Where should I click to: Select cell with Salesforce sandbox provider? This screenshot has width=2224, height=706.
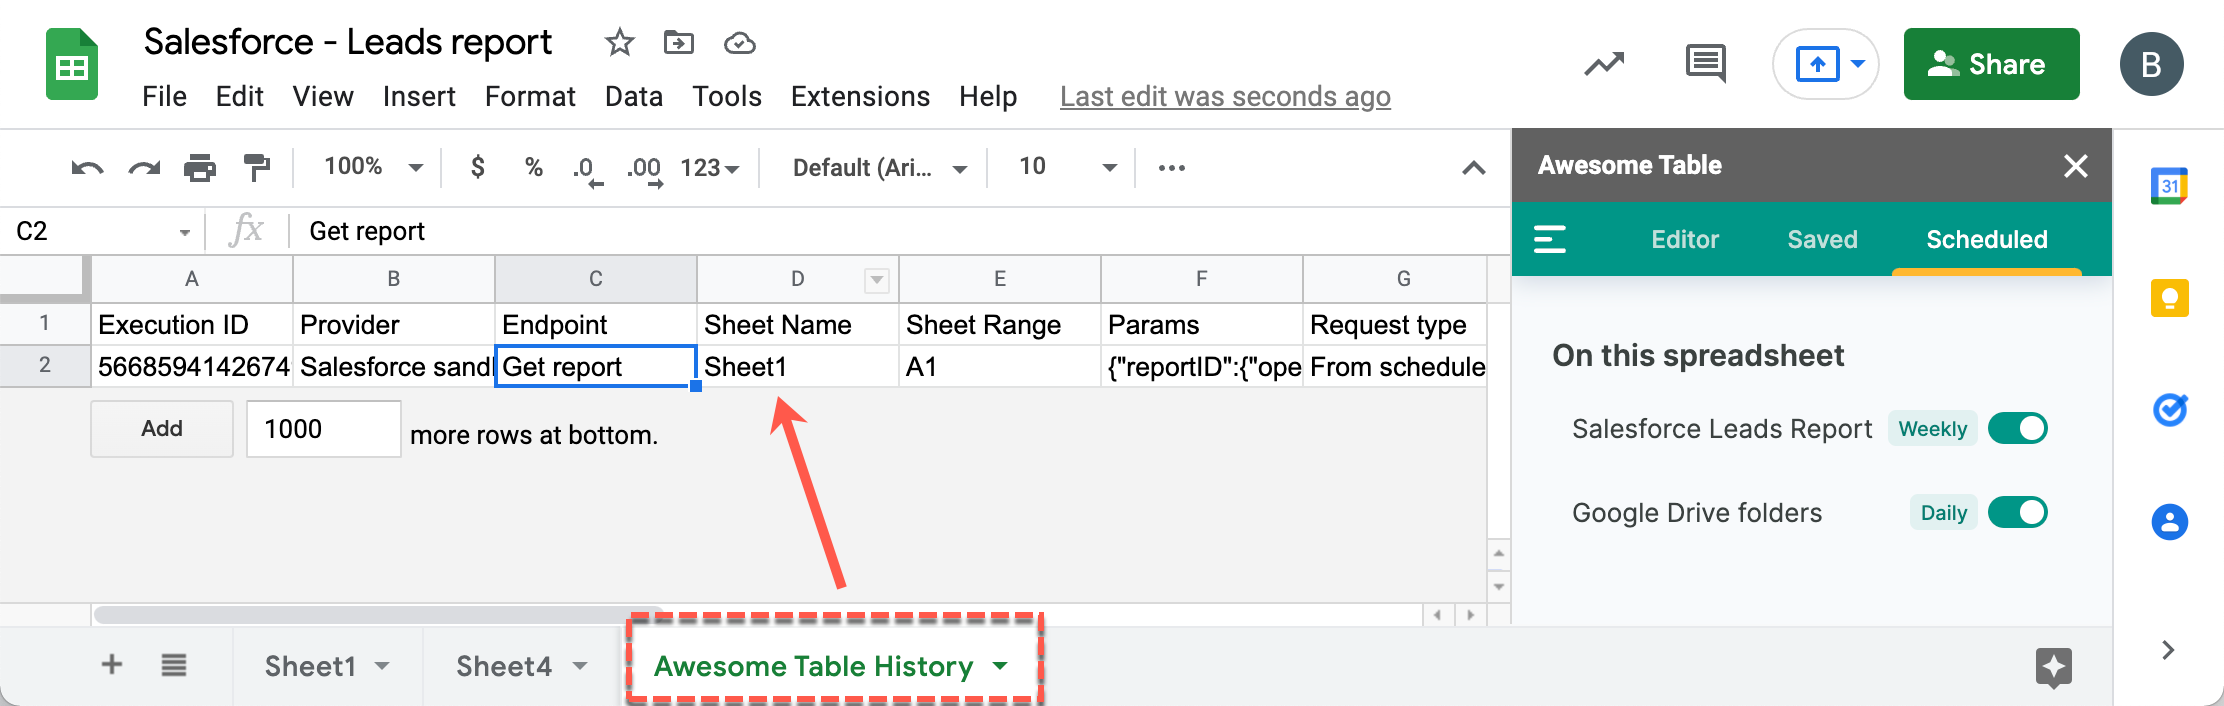394,366
